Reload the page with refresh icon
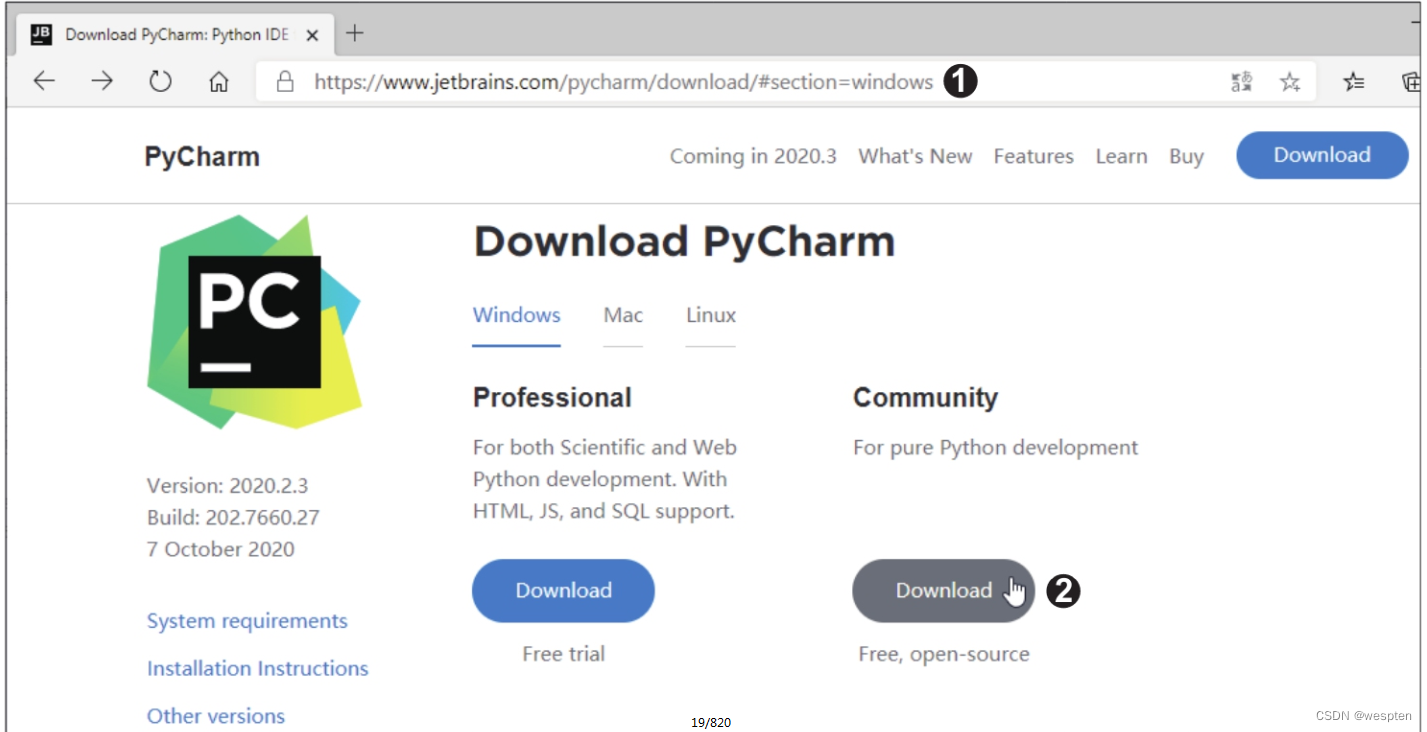This screenshot has height=732, width=1427. (x=160, y=82)
